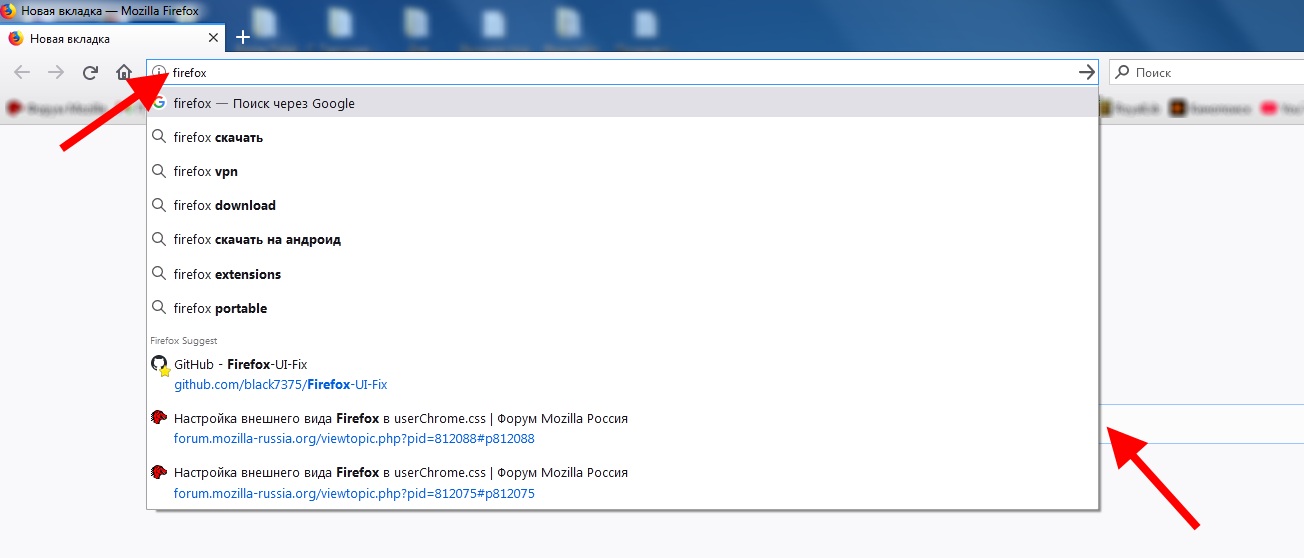Screen dimensions: 1304x558
Task: Open forum link ending pid=812075#p812075
Action: pos(354,493)
